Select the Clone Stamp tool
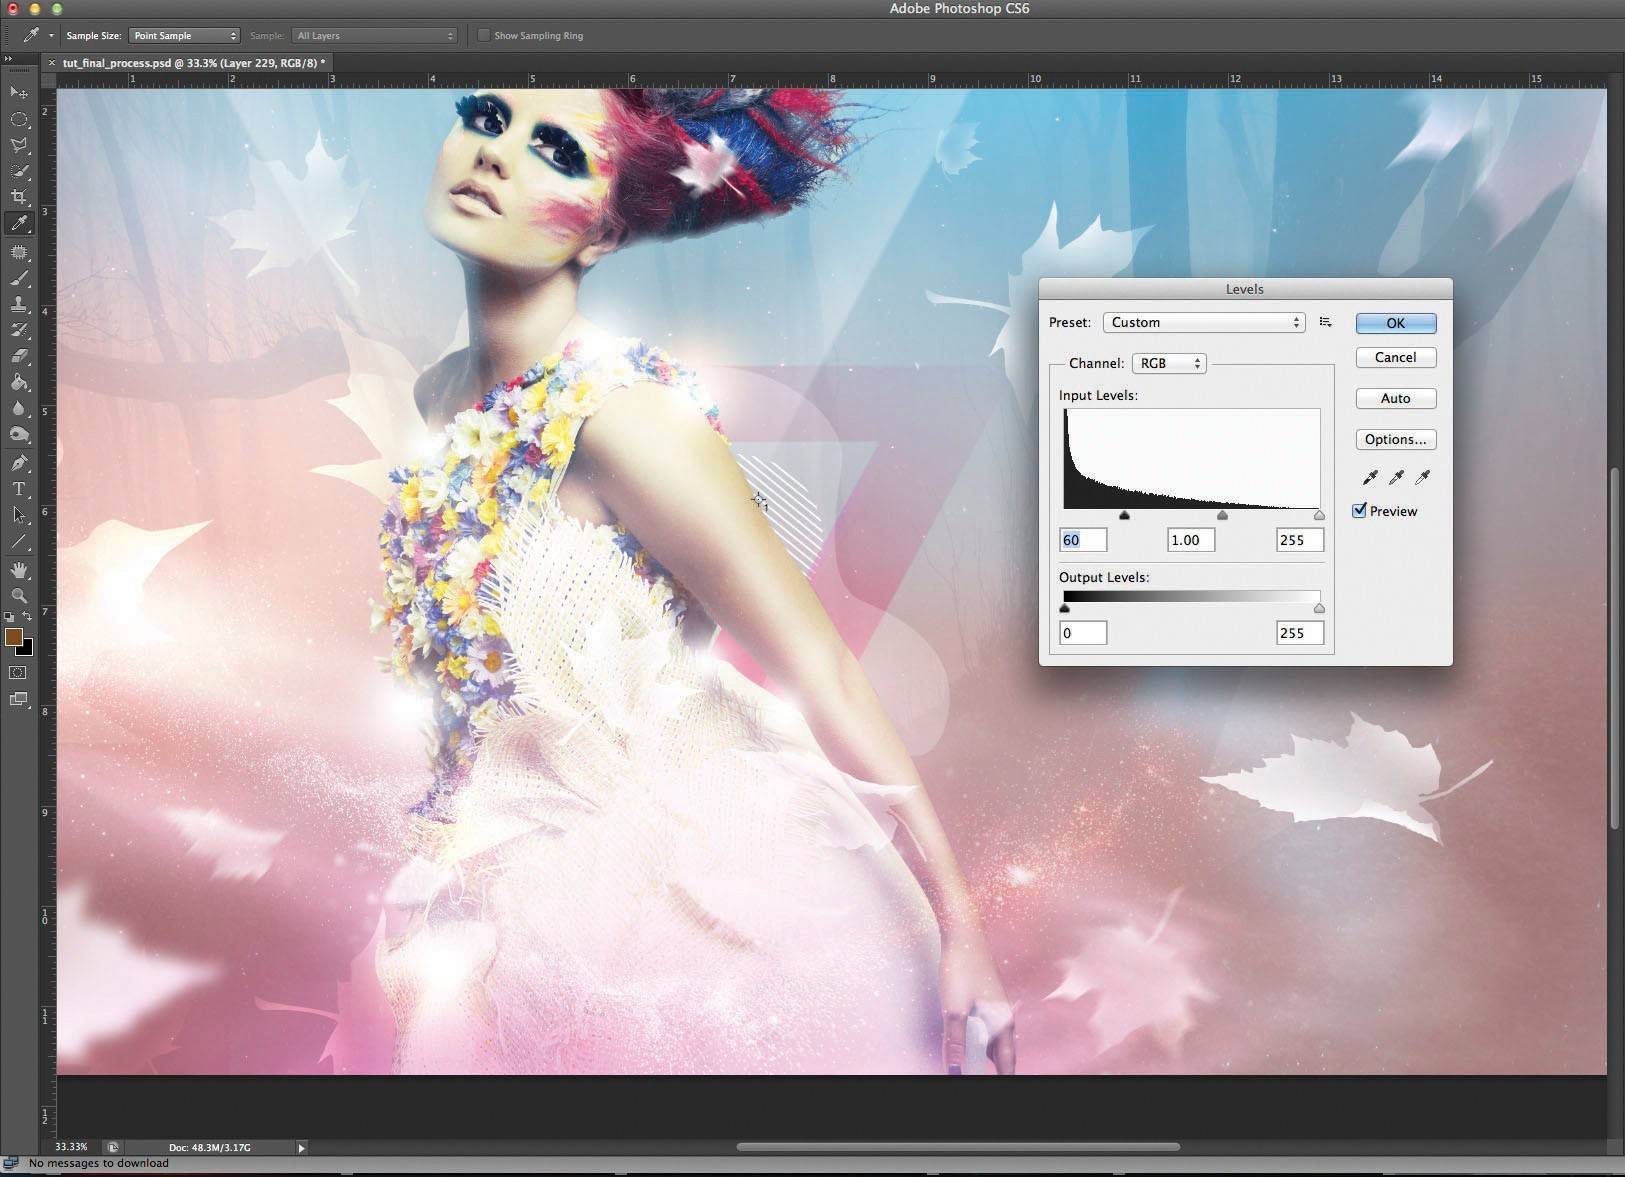The image size is (1625, 1177). tap(19, 304)
